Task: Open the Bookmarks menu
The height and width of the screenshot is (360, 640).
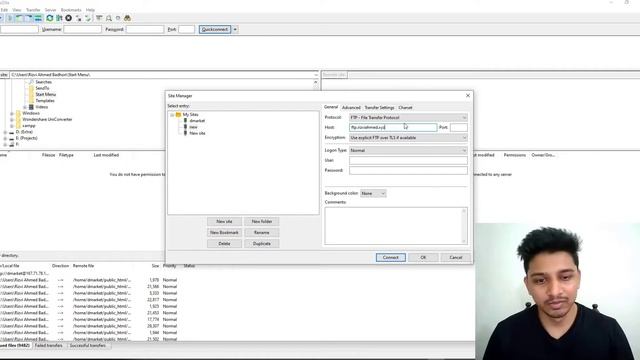Action: point(71,10)
